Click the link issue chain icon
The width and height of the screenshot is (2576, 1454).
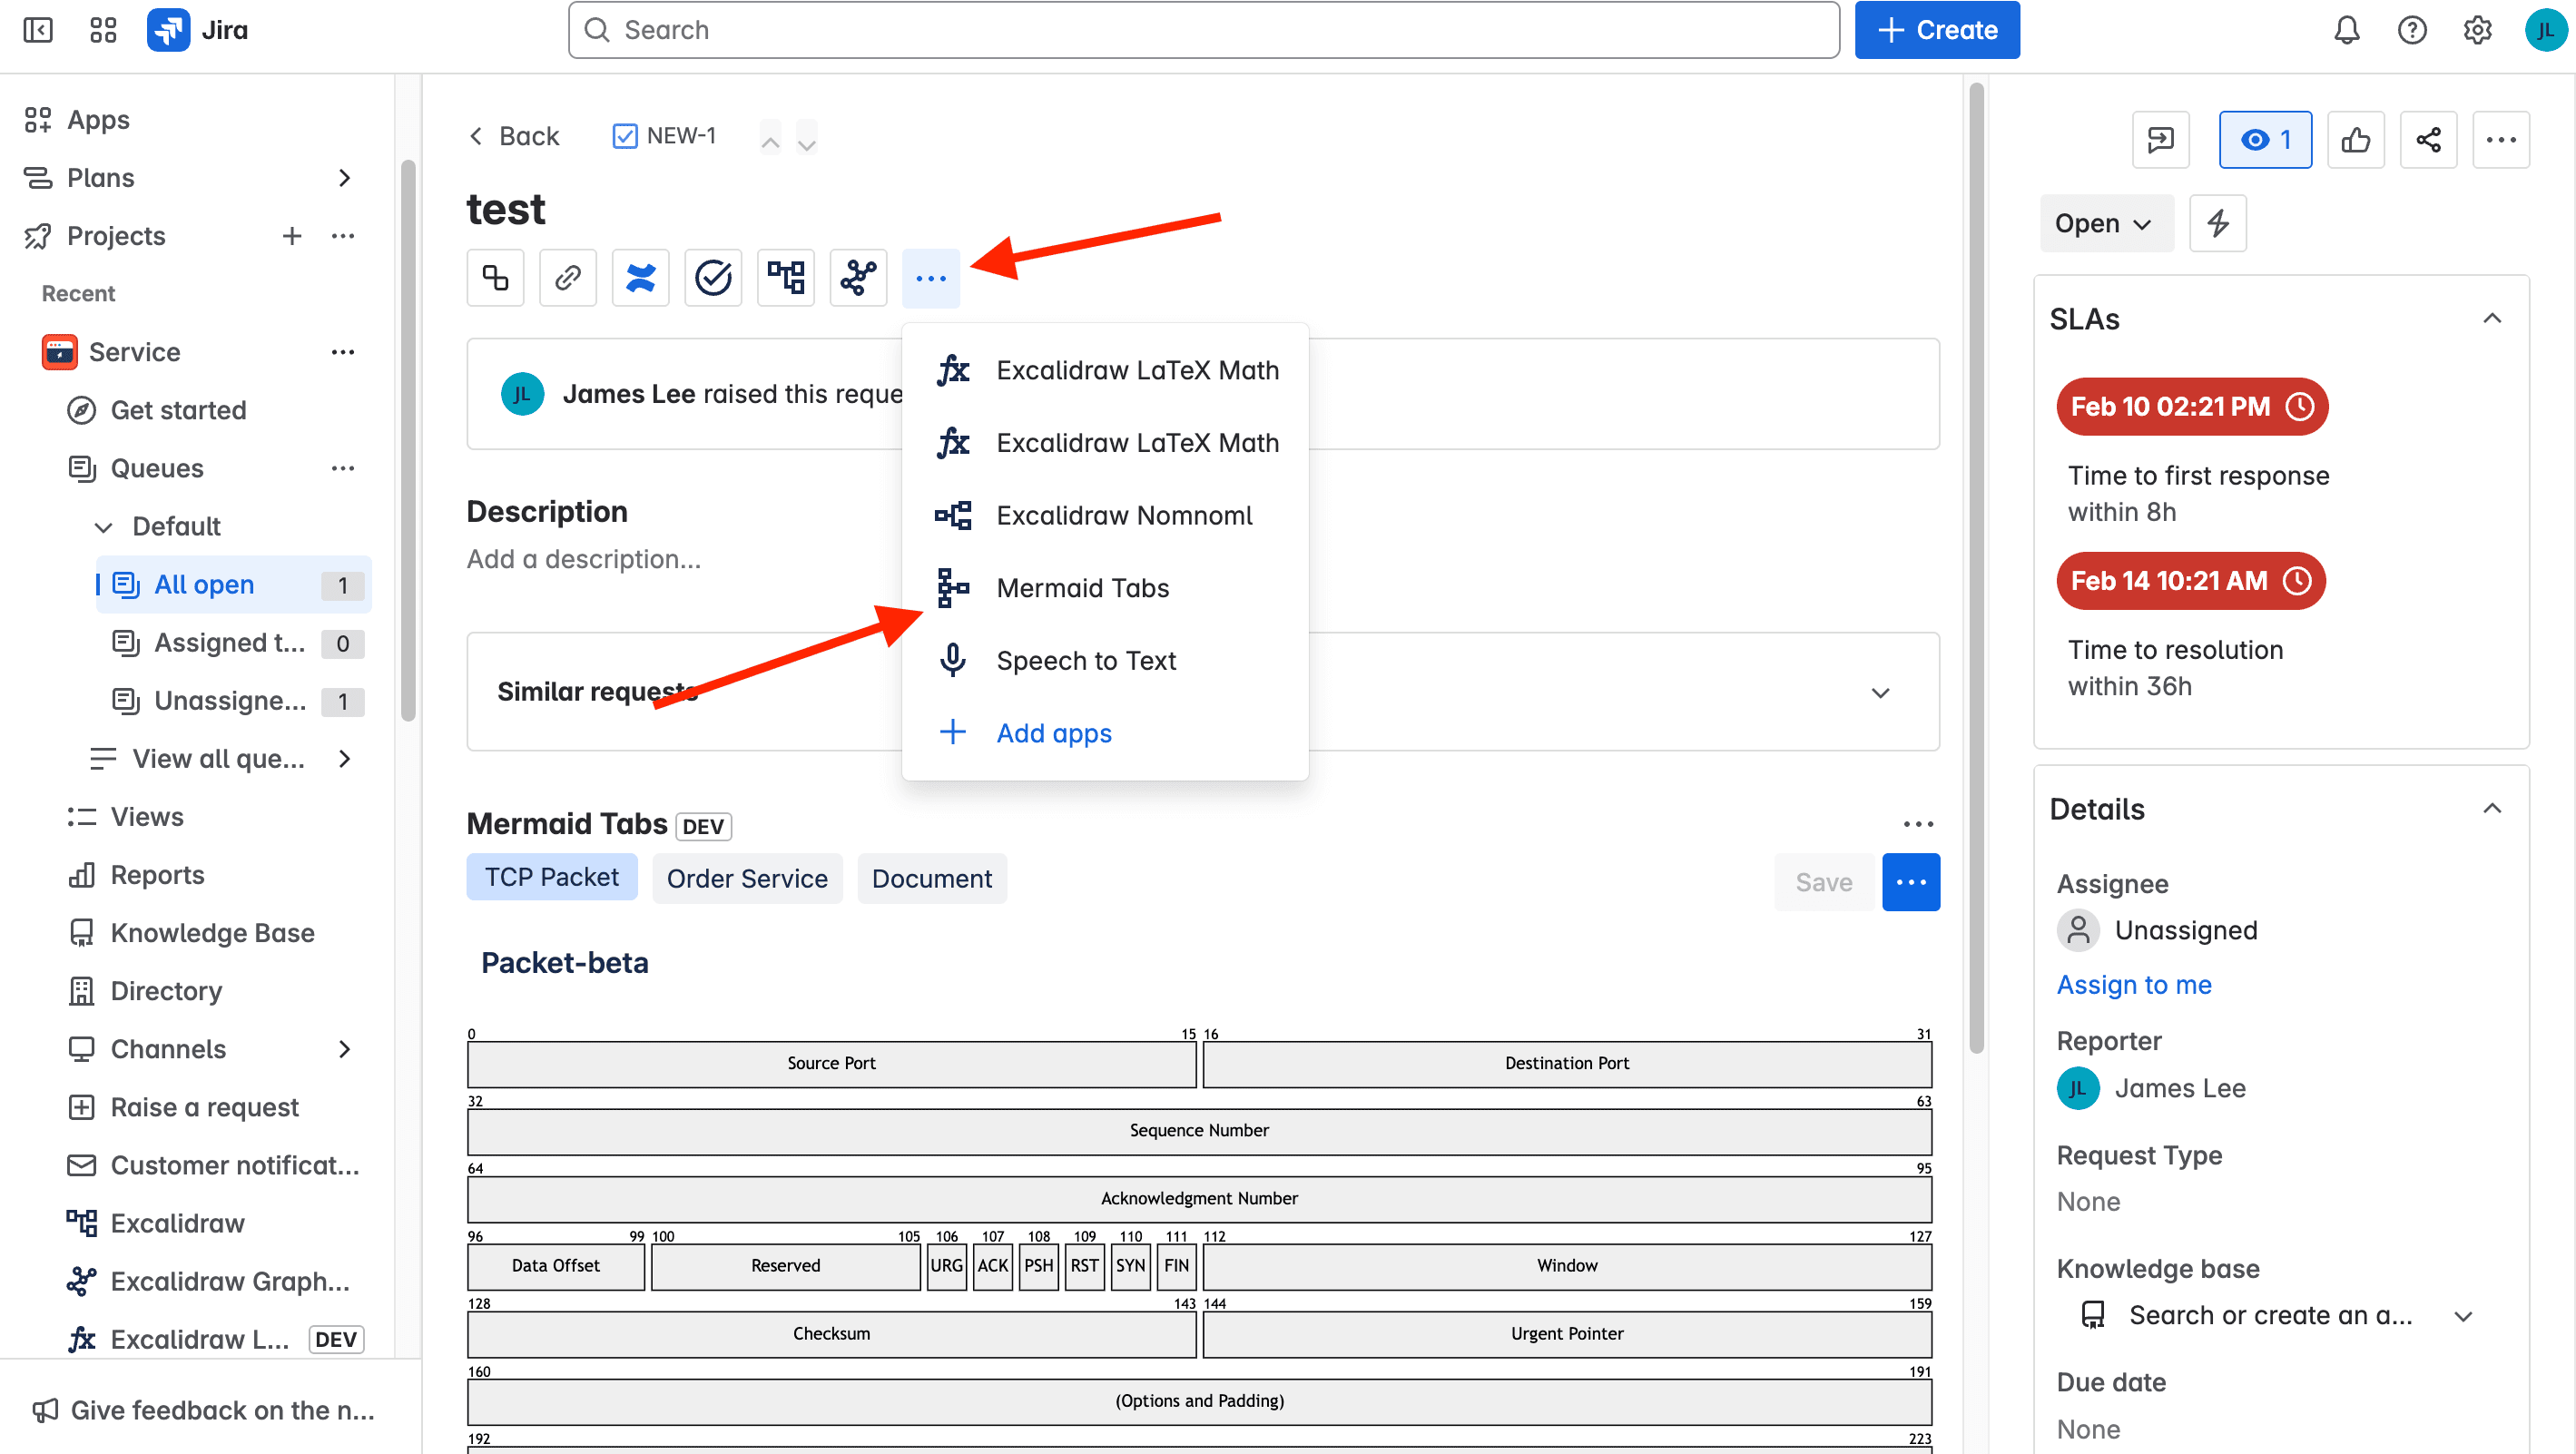568,277
